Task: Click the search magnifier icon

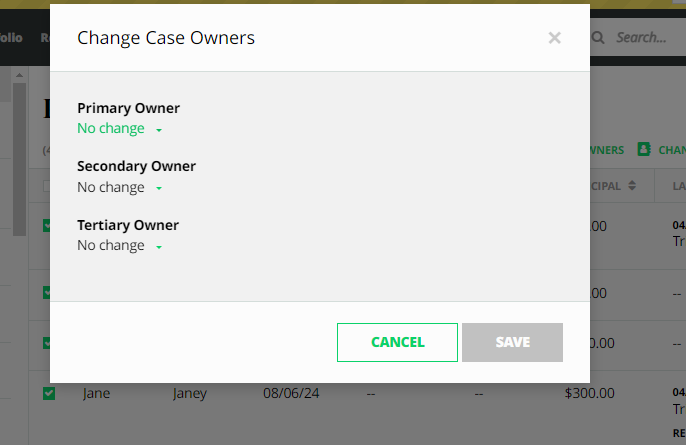Action: (599, 38)
